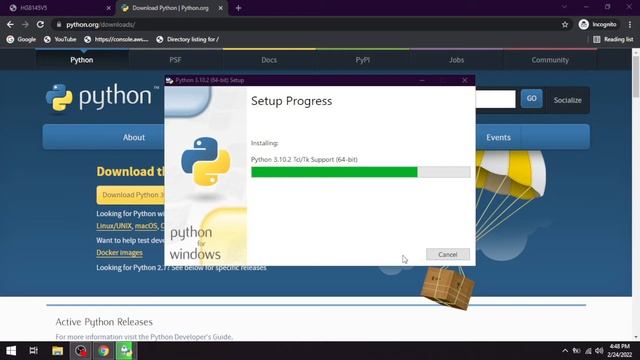The image size is (640, 360).
Task: Switch to the HG8145V5 tab
Action: (57, 8)
